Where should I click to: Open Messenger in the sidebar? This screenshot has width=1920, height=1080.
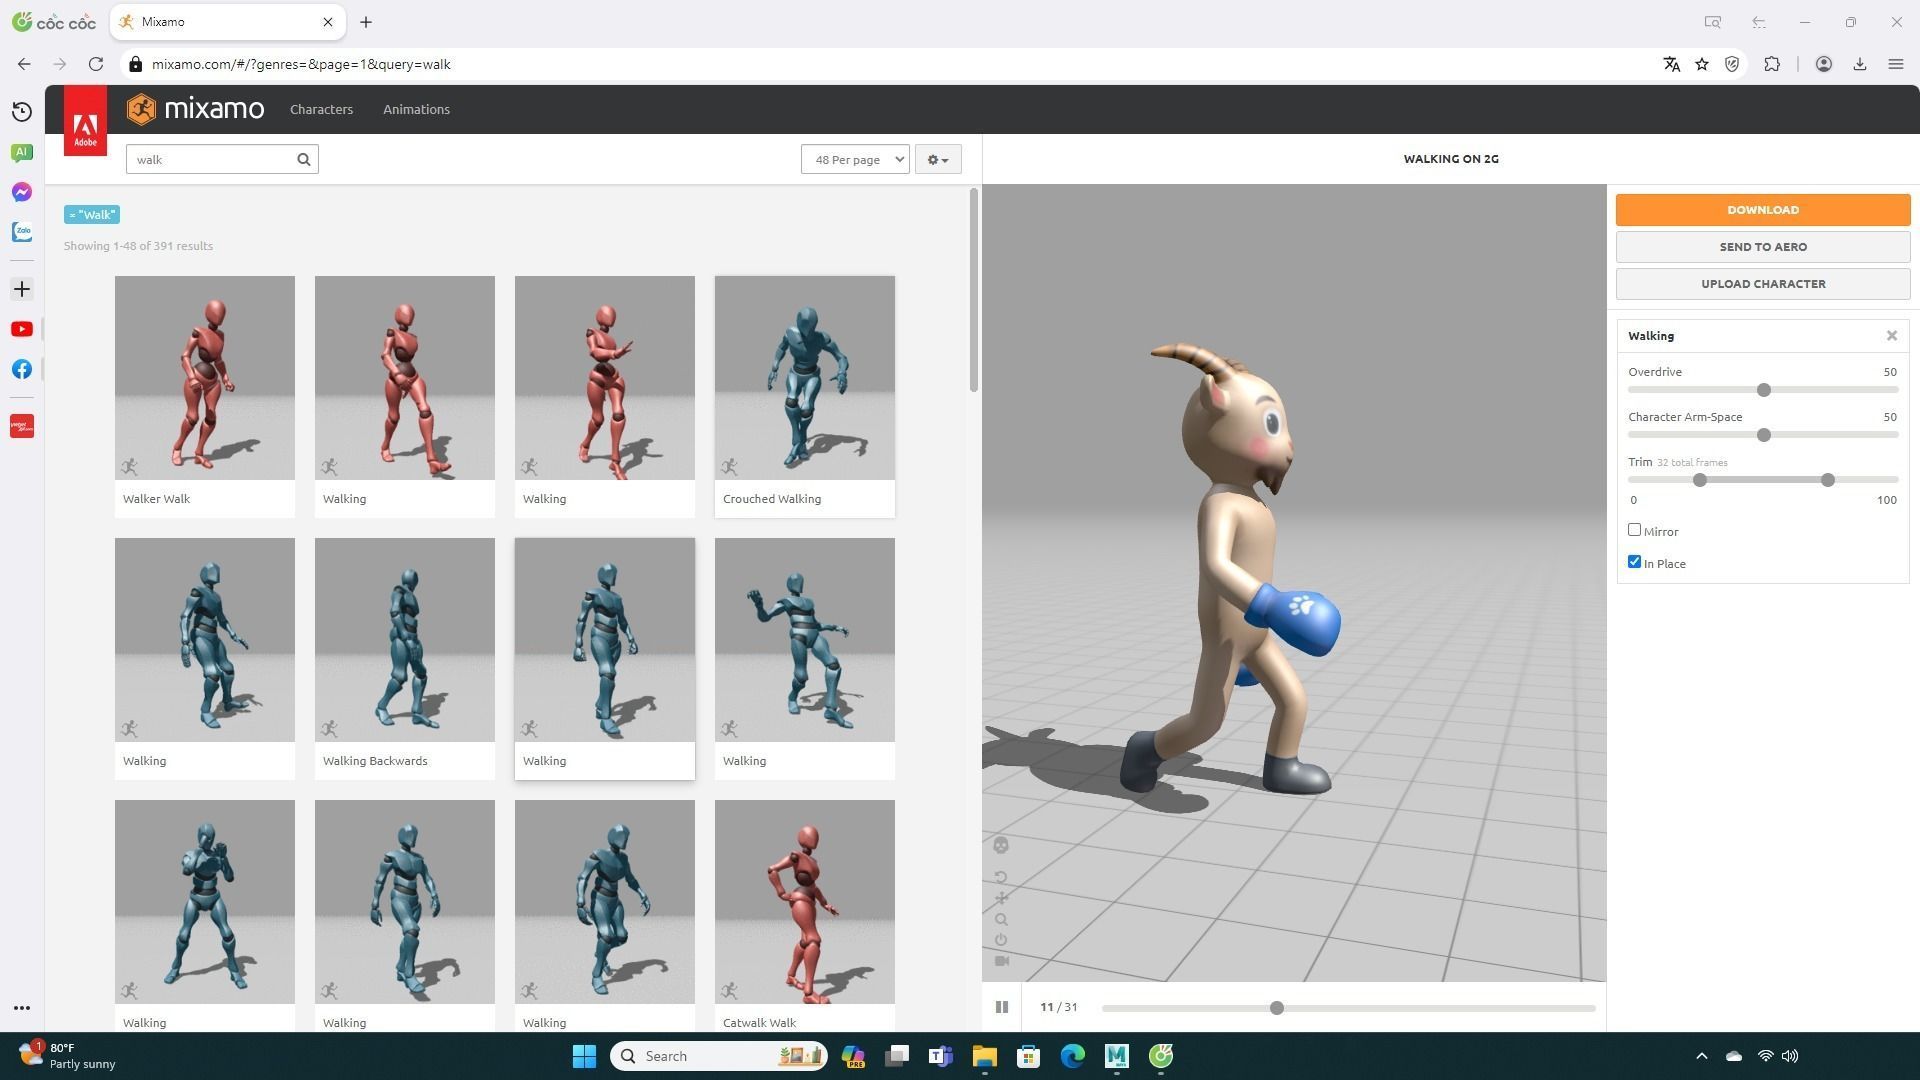21,192
